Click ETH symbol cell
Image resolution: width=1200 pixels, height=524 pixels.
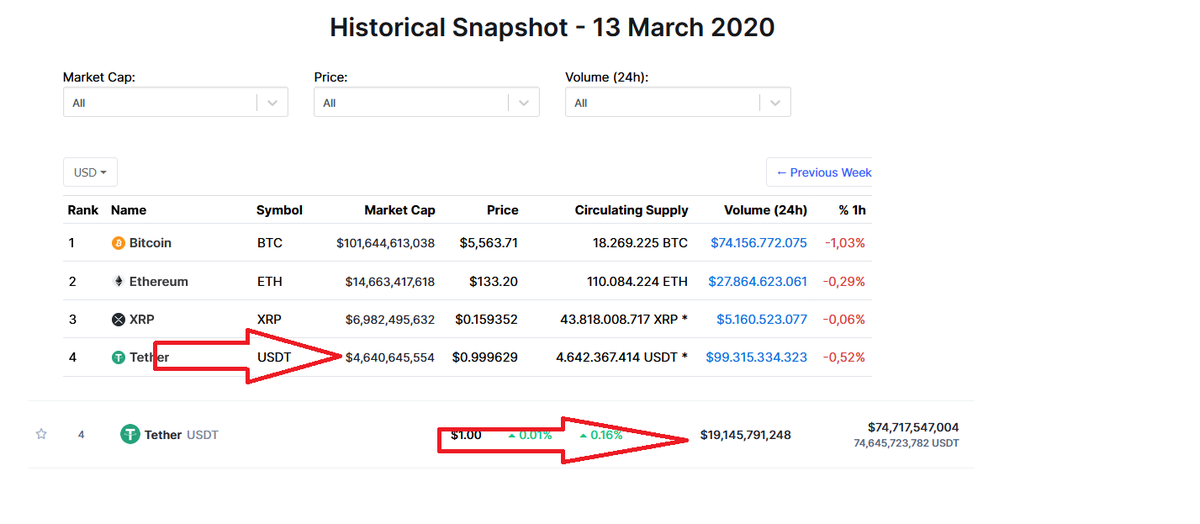click(x=270, y=281)
